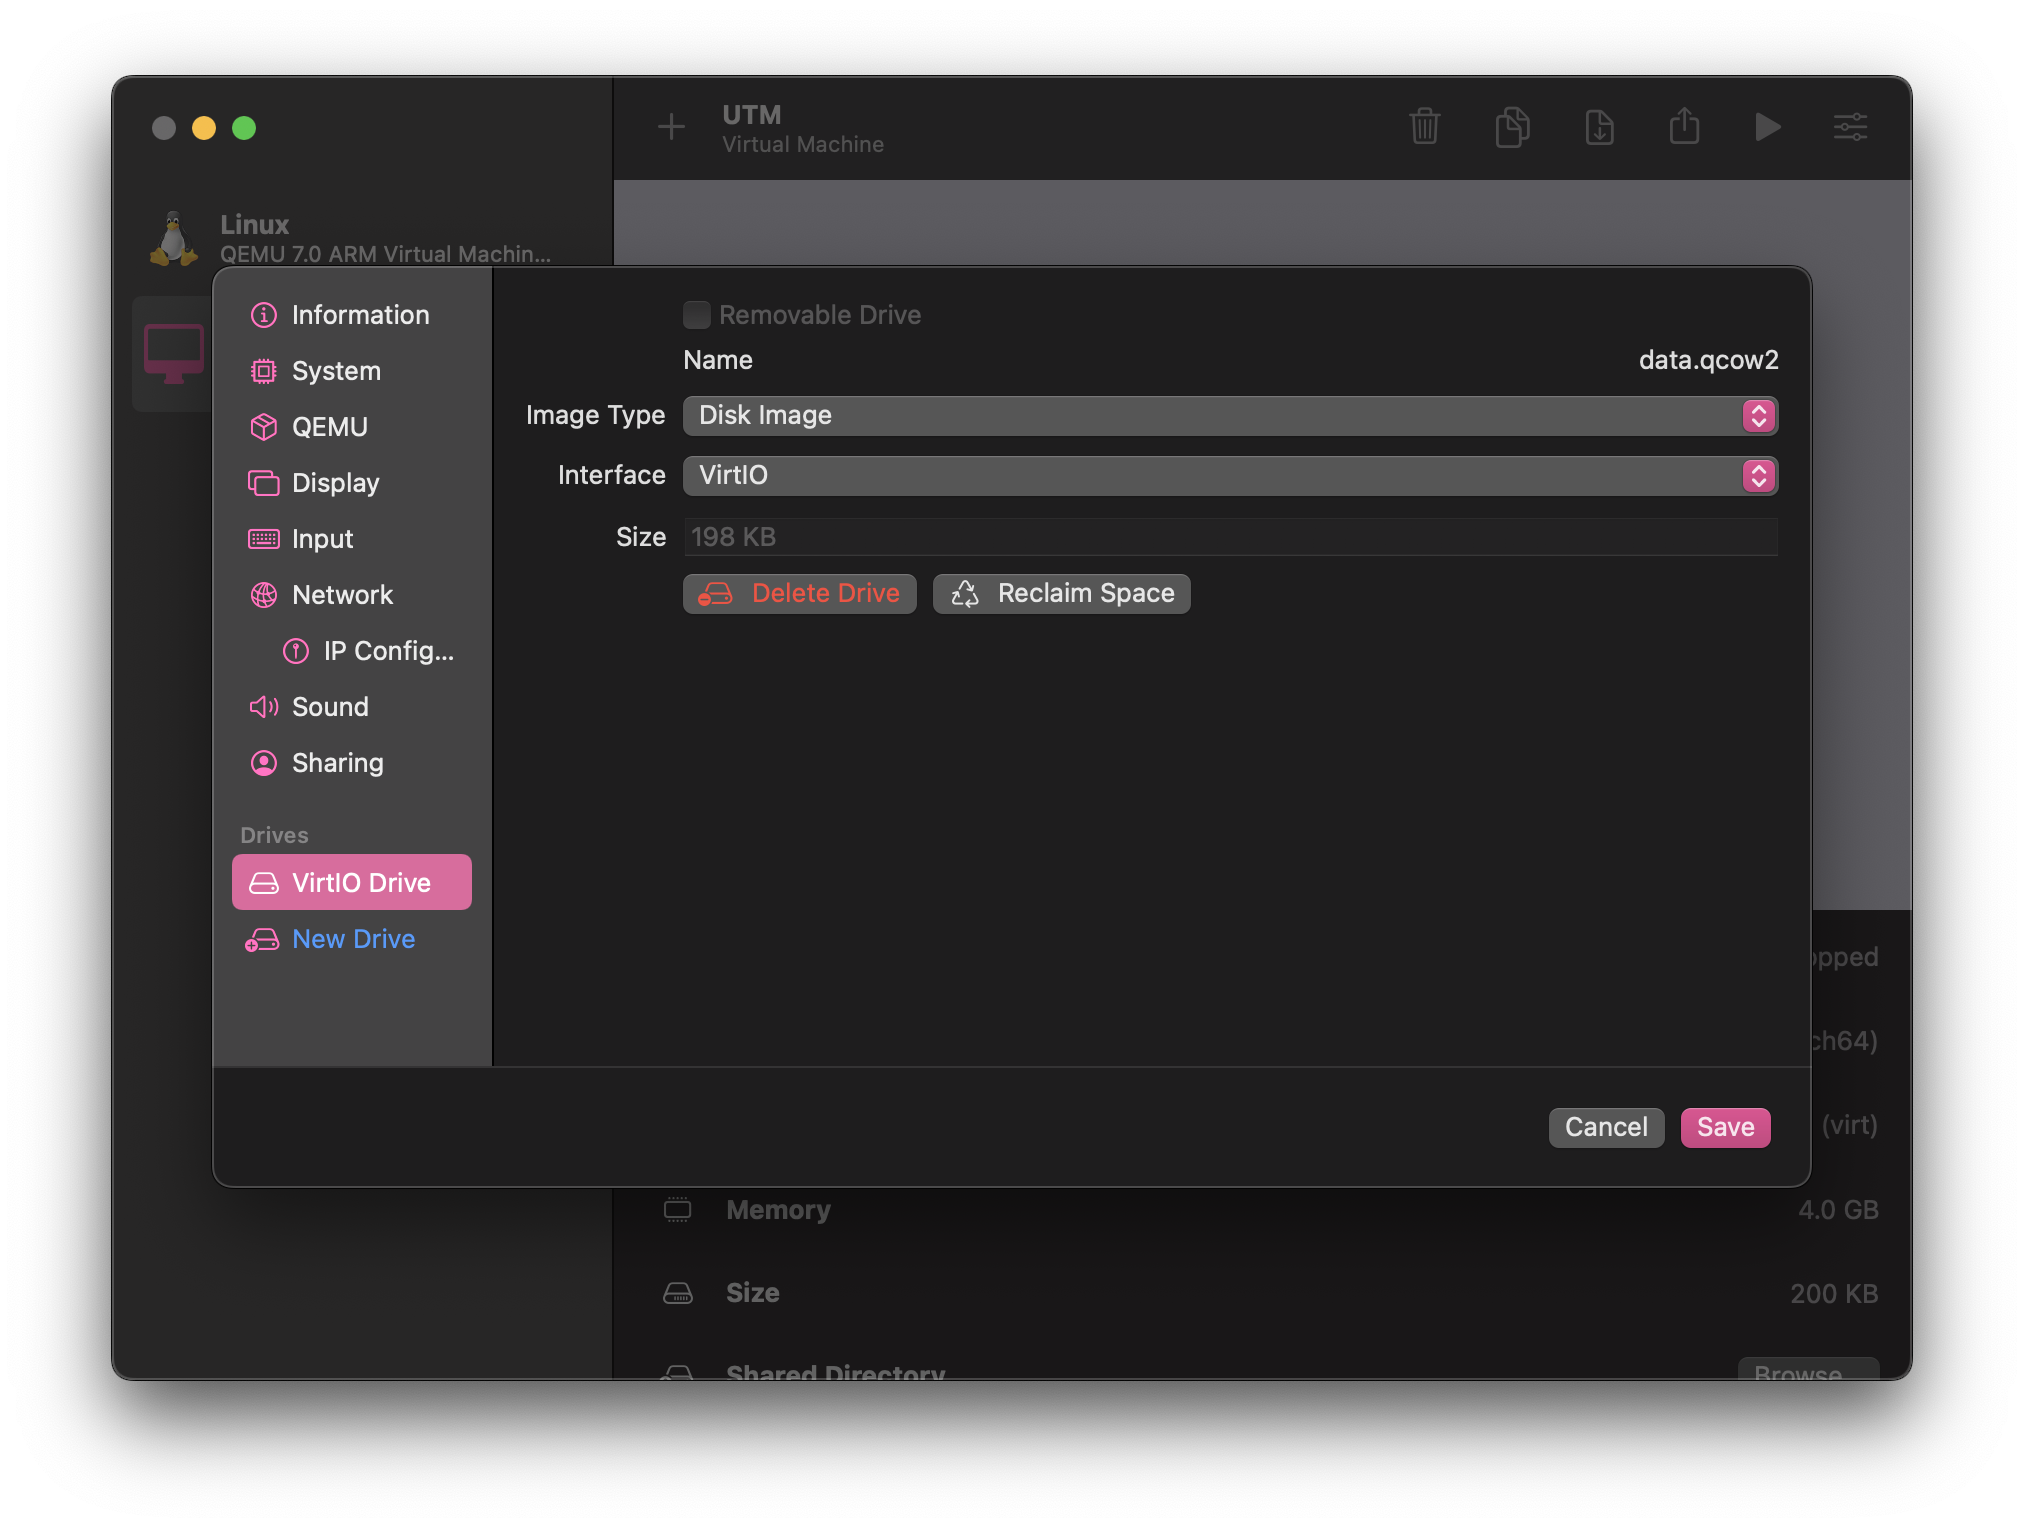The image size is (2024, 1528).
Task: Click the trash icon to delete VM
Action: click(1424, 127)
